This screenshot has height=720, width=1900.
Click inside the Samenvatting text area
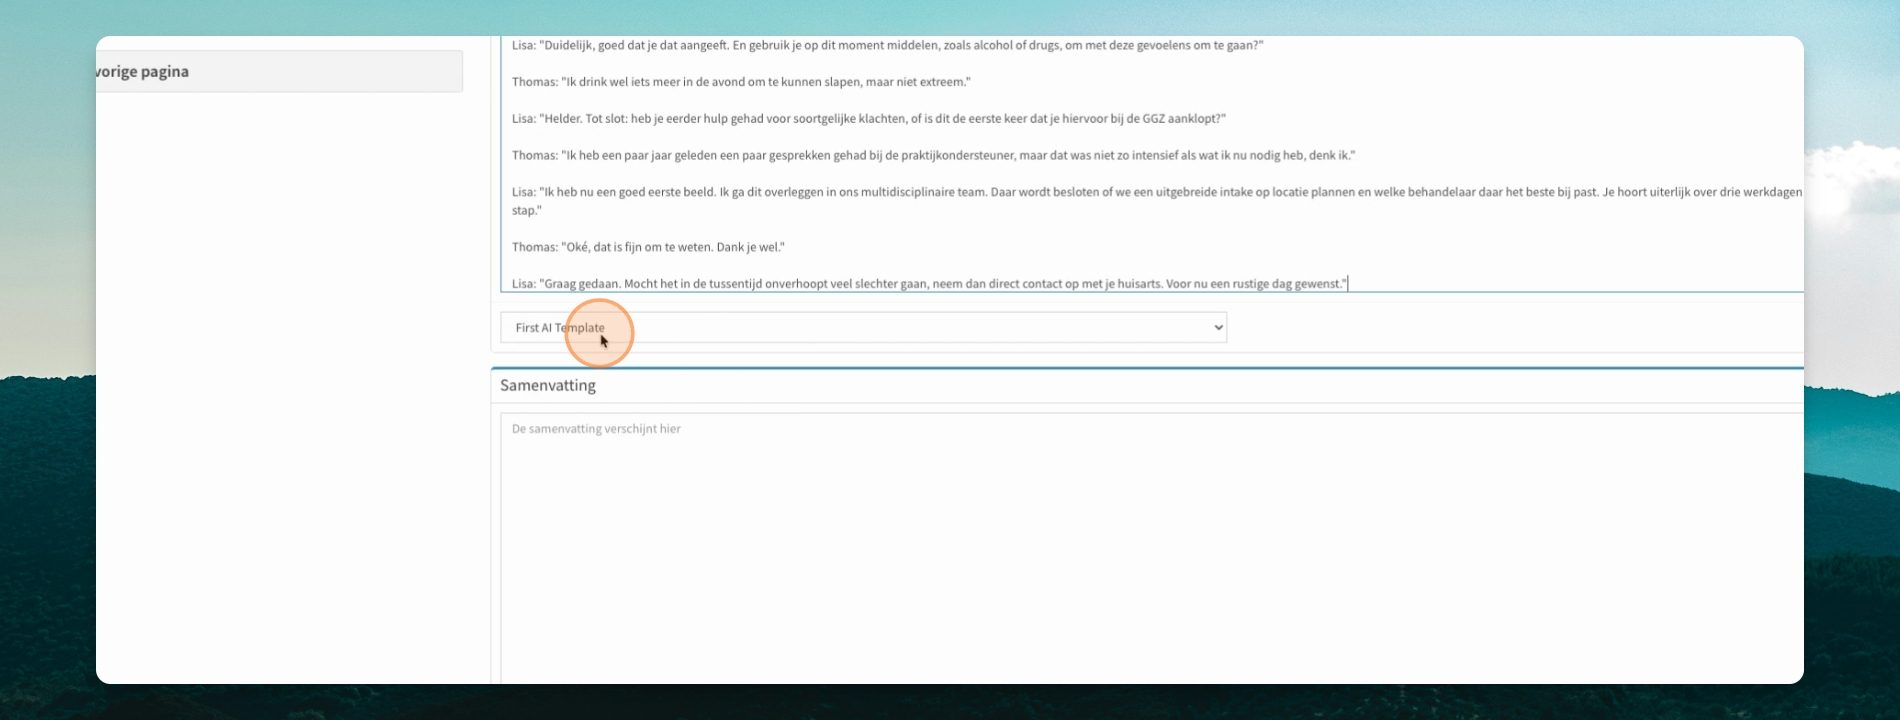coord(1152,548)
